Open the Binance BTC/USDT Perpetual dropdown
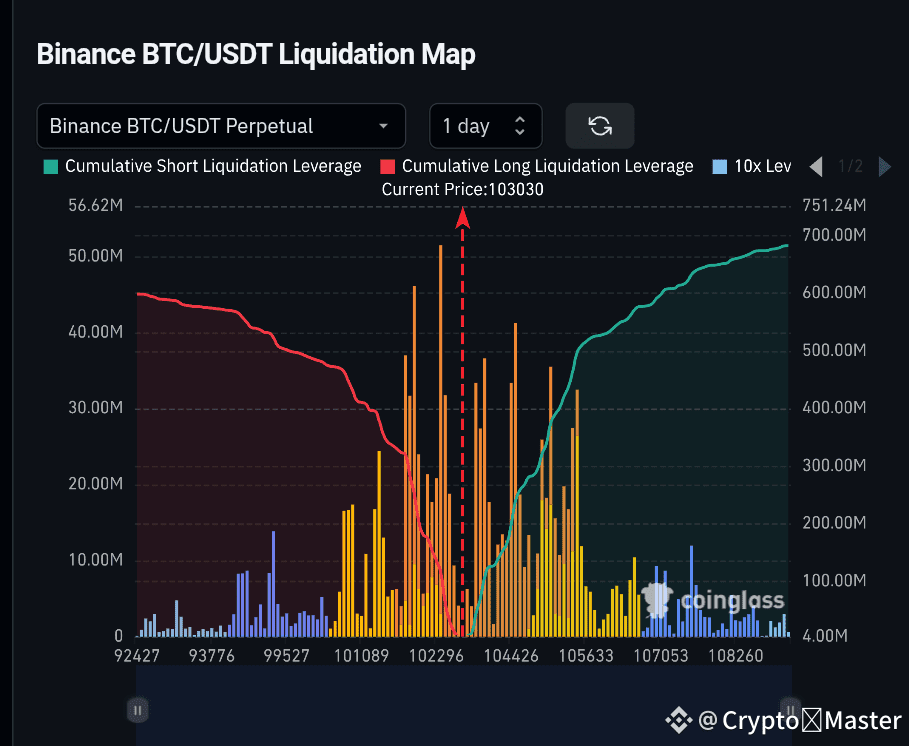The height and width of the screenshot is (746, 909). pyautogui.click(x=221, y=125)
